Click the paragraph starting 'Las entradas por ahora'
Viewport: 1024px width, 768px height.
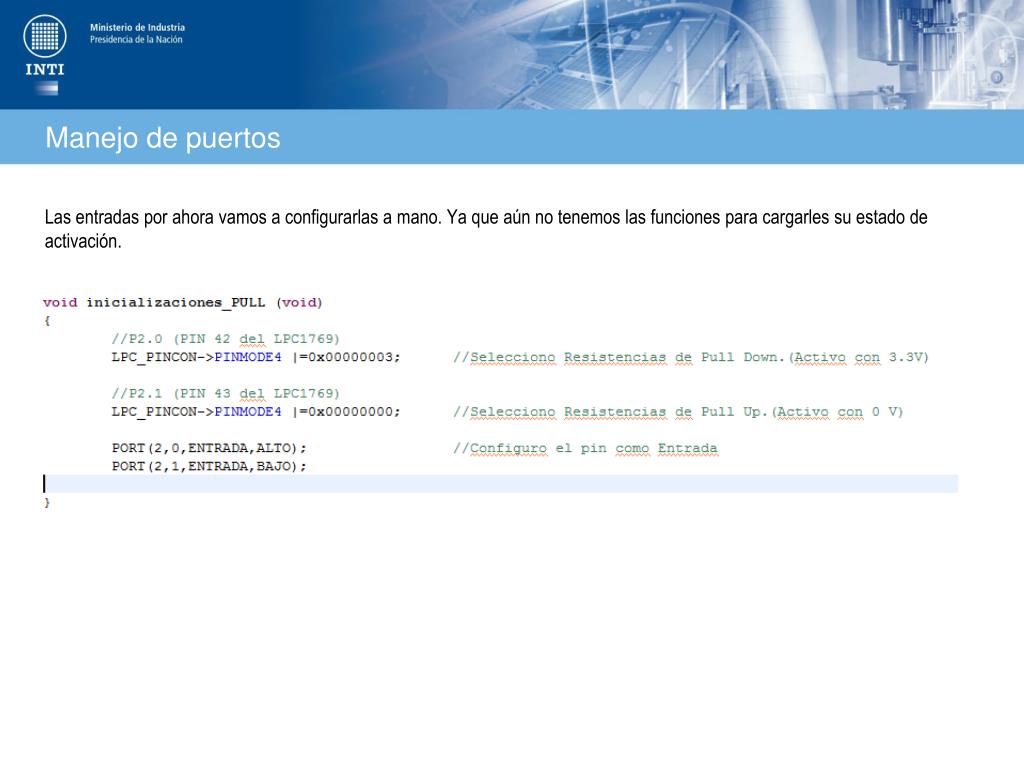pos(486,229)
